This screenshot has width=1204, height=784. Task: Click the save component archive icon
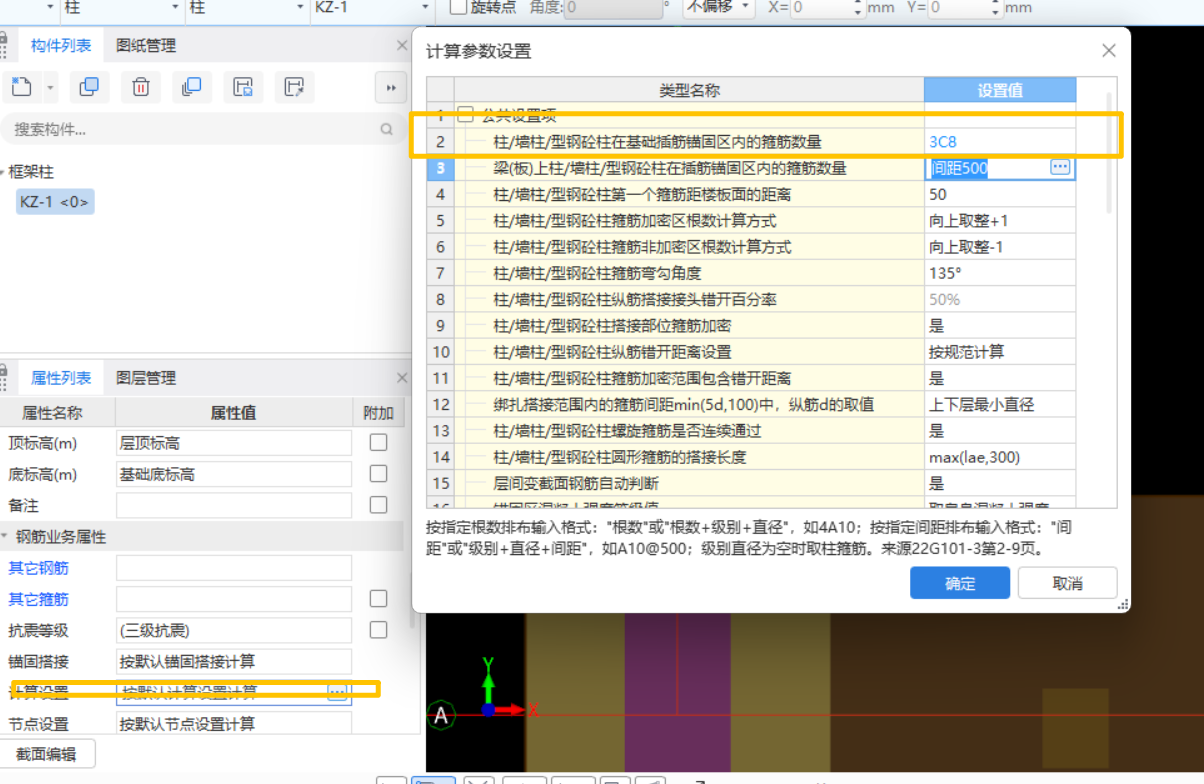[x=243, y=87]
